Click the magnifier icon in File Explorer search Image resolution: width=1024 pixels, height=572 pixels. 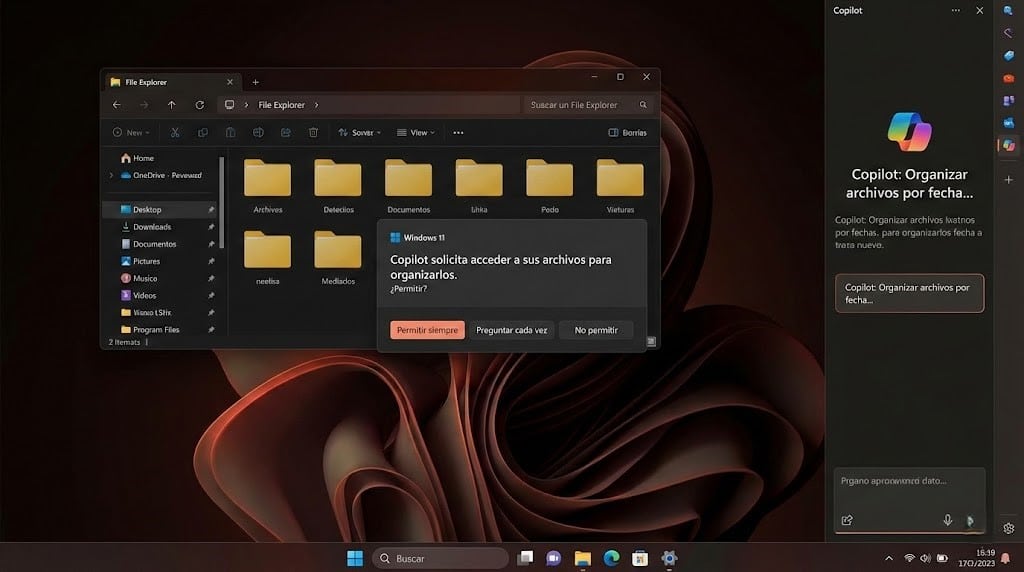tap(643, 104)
